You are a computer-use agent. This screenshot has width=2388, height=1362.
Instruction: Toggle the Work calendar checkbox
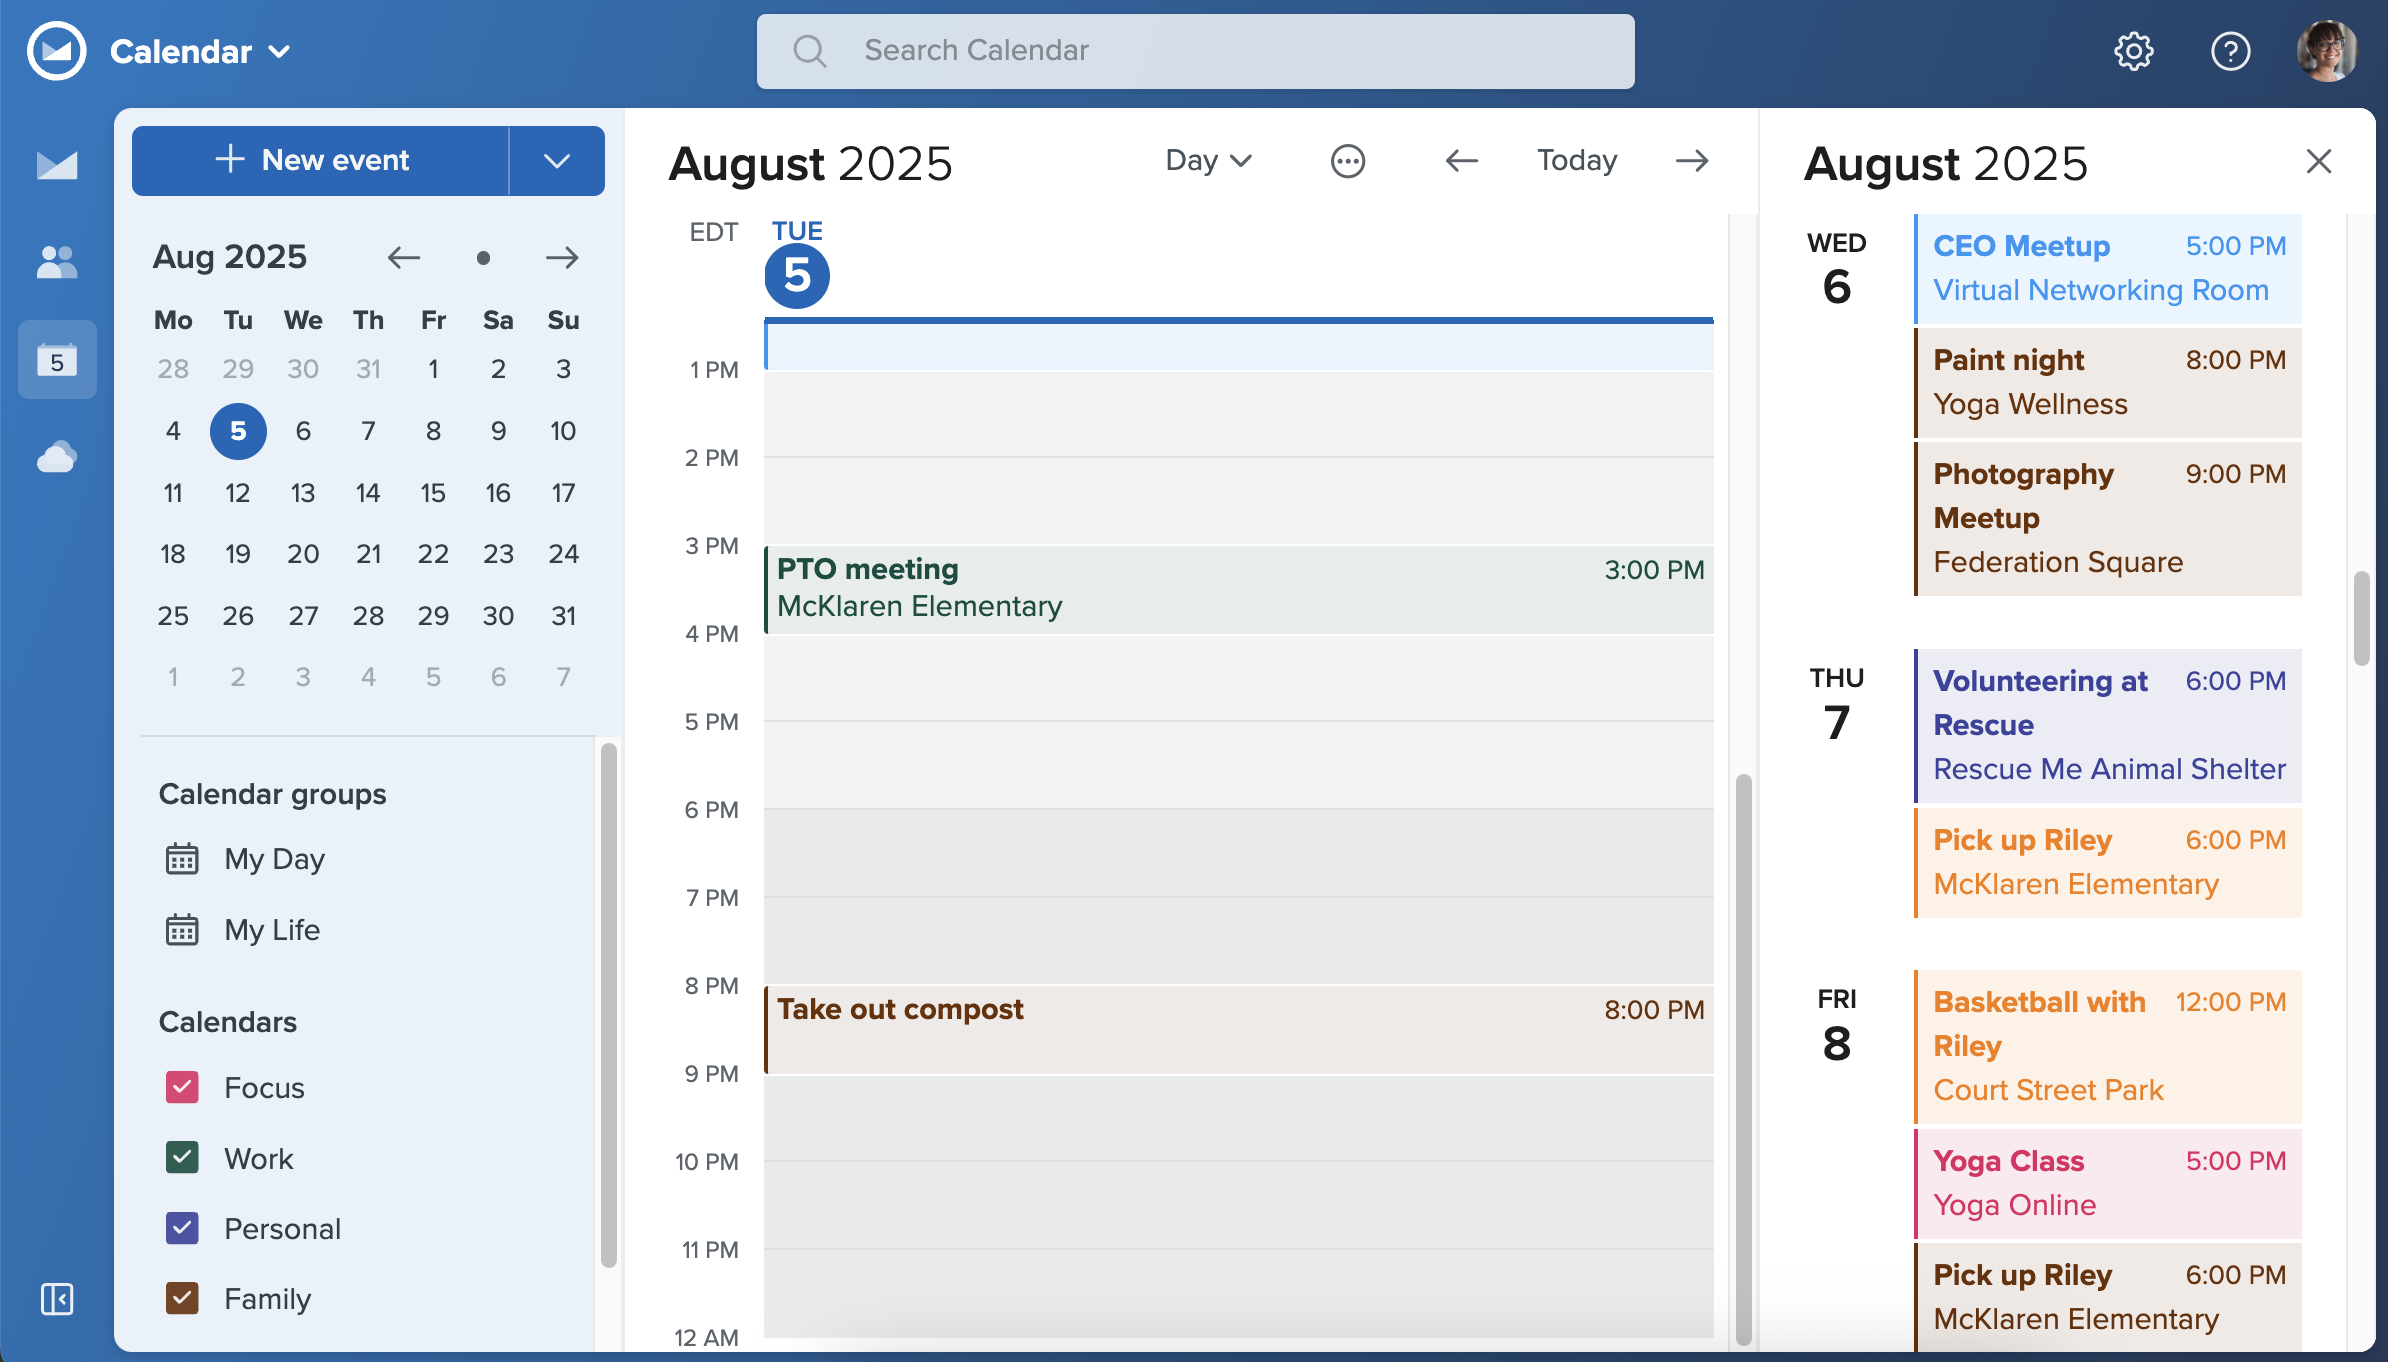(x=182, y=1158)
